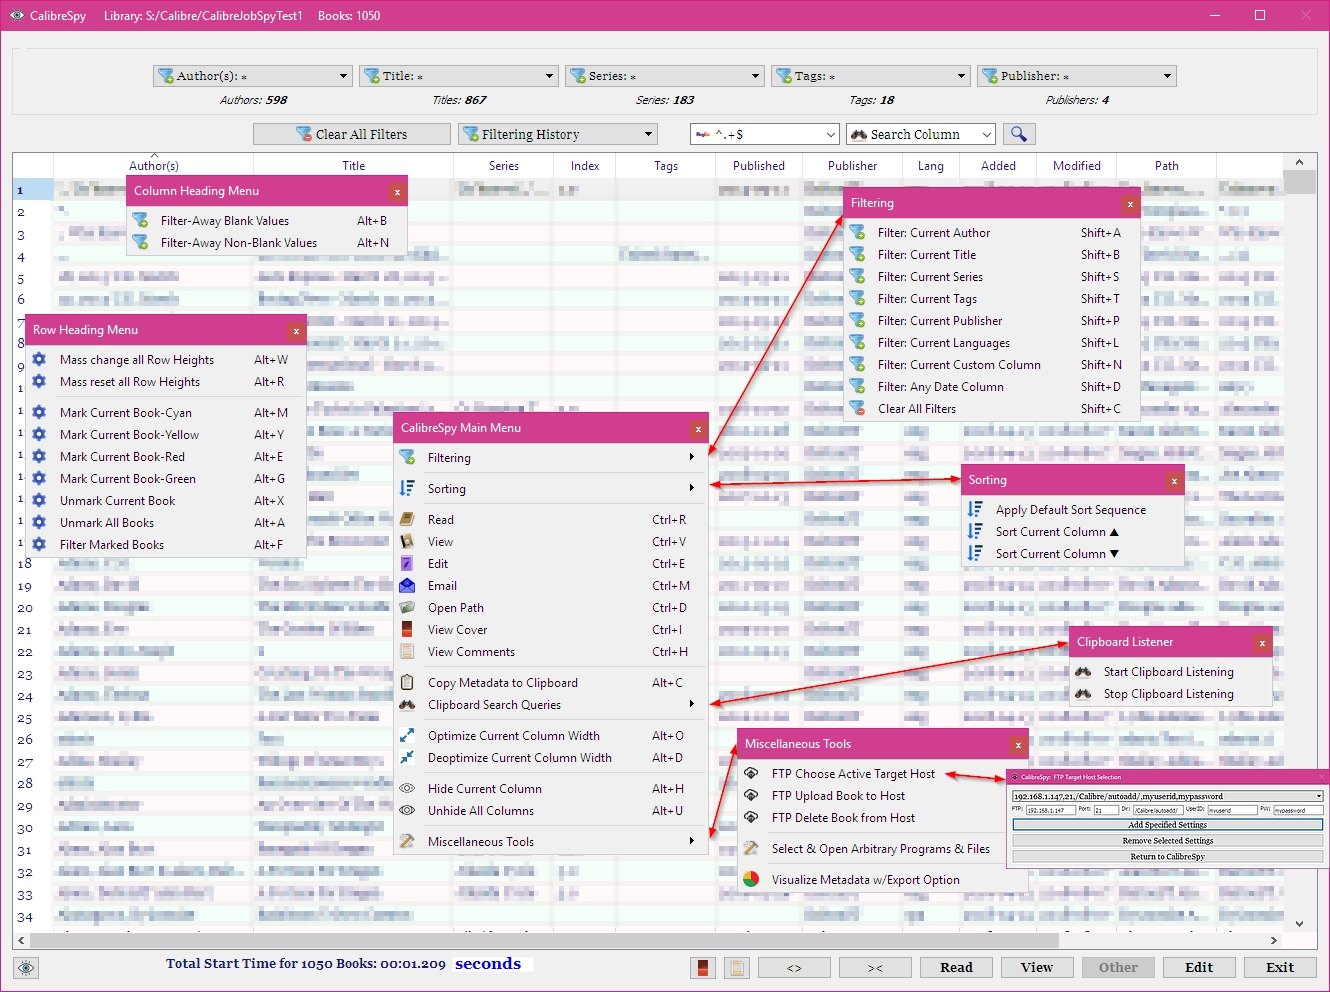Click the gear icon for Filter Marked Books
Image resolution: width=1330 pixels, height=992 pixels.
click(39, 544)
